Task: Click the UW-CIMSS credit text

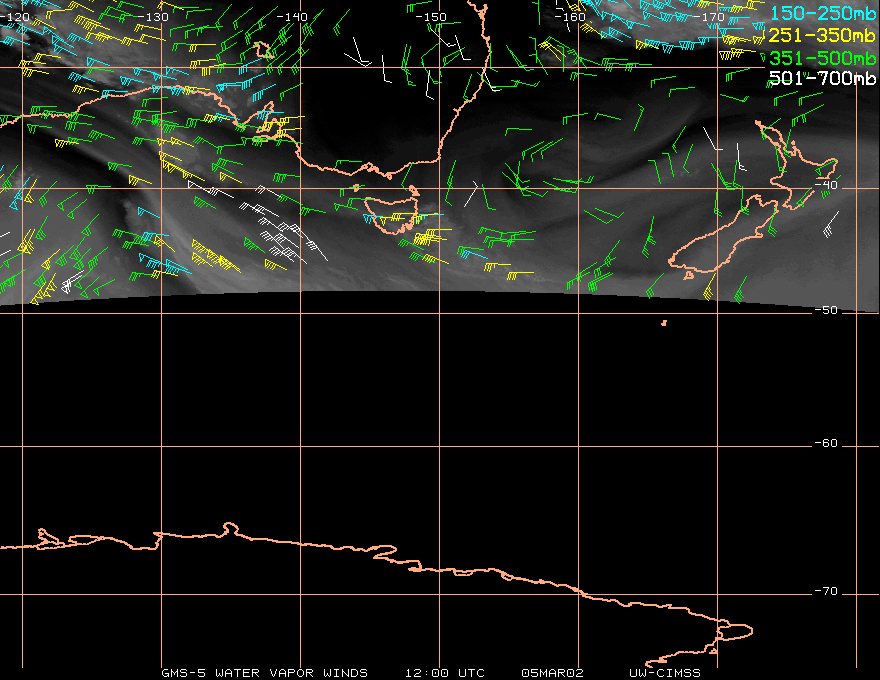Action: (x=665, y=673)
